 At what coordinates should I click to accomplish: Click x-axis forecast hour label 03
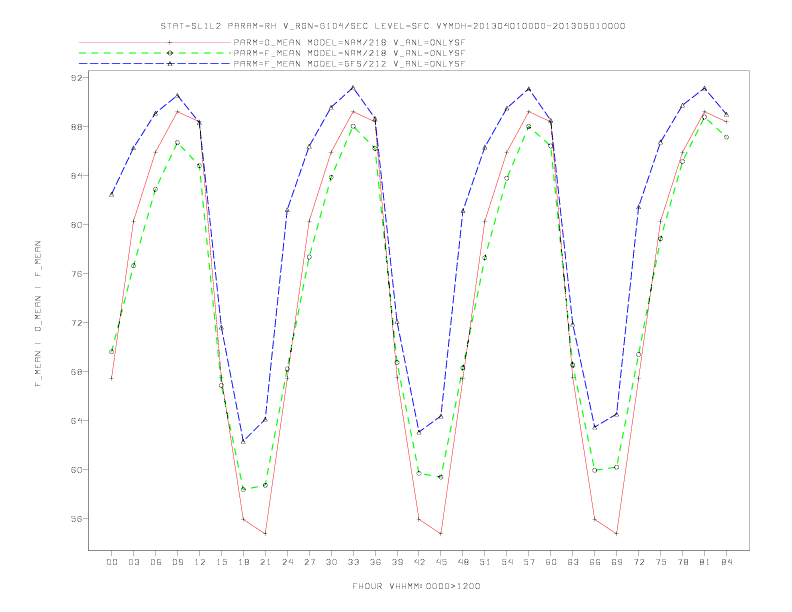coord(133,562)
